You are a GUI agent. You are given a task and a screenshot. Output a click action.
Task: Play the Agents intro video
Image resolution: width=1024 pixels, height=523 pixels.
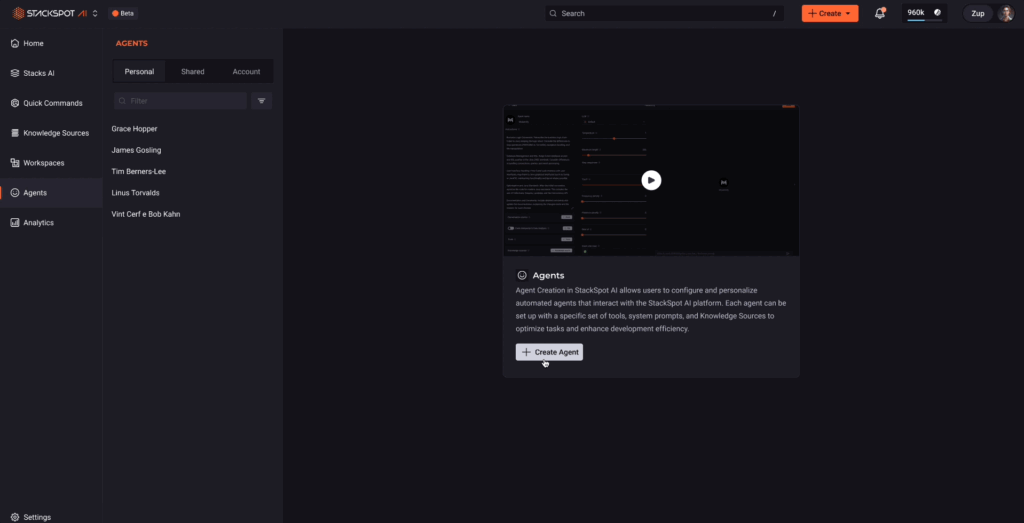[651, 180]
